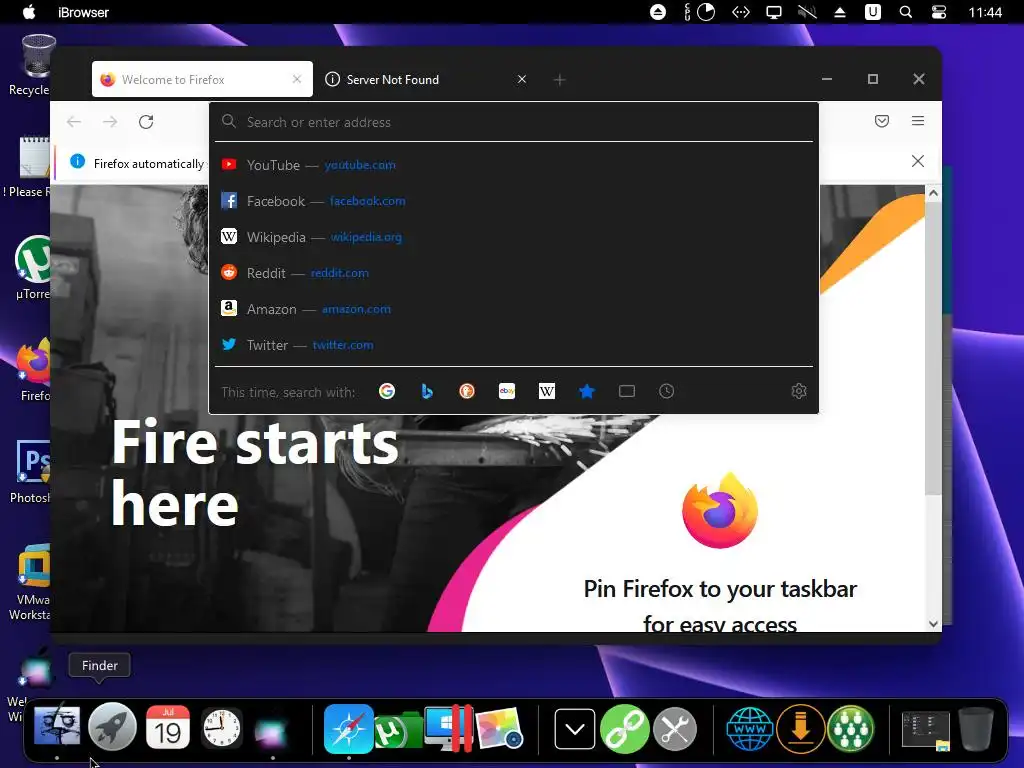Screen dimensions: 1024x768
Task: Select the YouTube suggestion
Action: click(513, 165)
